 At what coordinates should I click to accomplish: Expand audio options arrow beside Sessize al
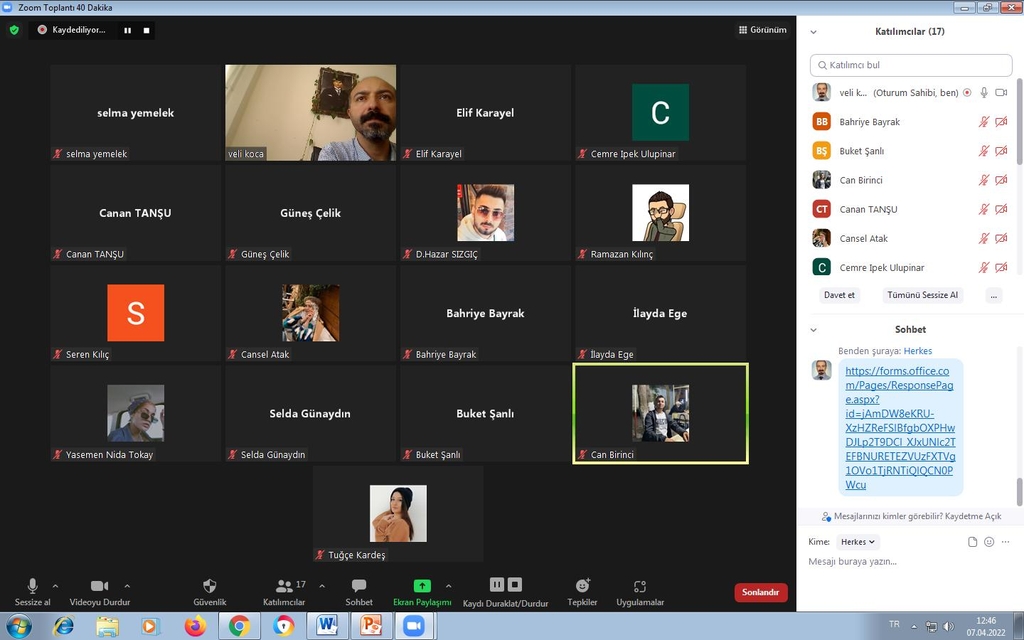coord(55,586)
